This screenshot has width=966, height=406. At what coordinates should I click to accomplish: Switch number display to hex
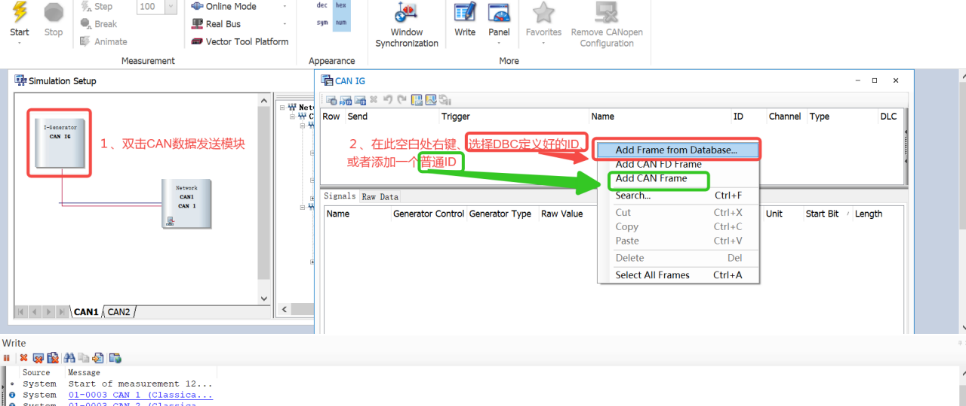coord(341,6)
